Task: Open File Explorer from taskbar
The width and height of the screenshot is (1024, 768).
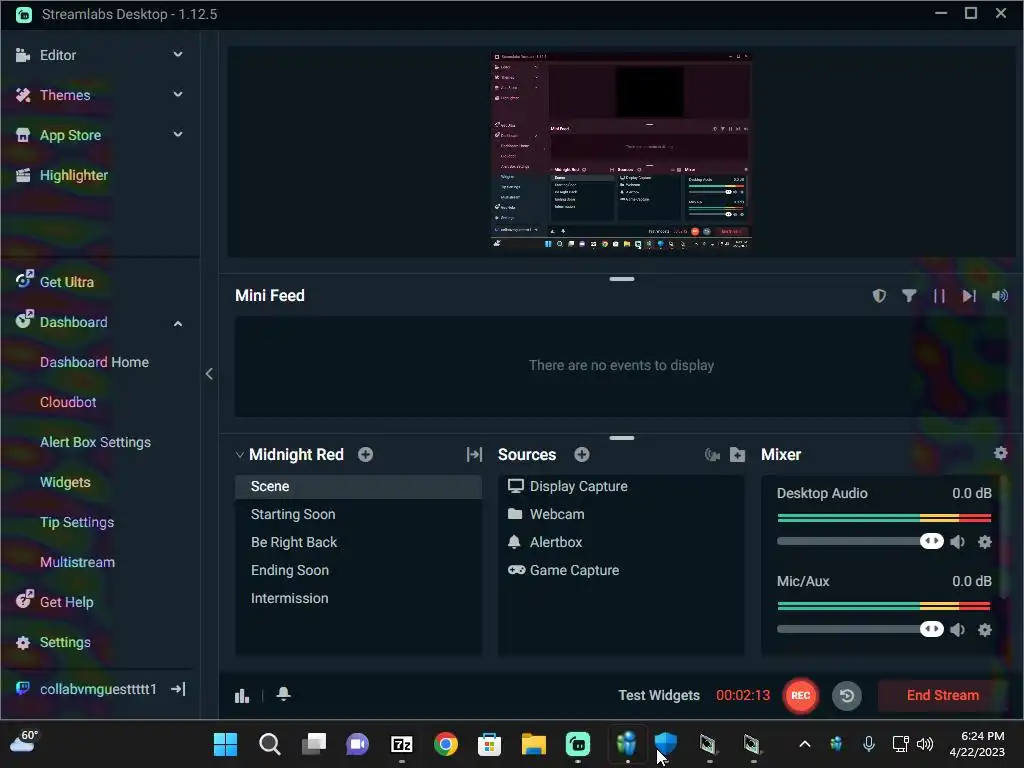Action: tap(534, 744)
